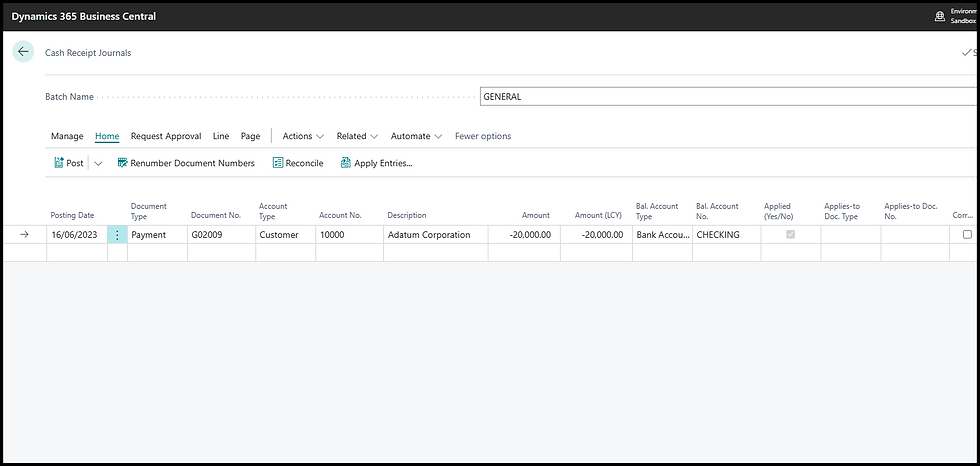Click the Apply Entries icon
The width and height of the screenshot is (980, 466).
346,163
